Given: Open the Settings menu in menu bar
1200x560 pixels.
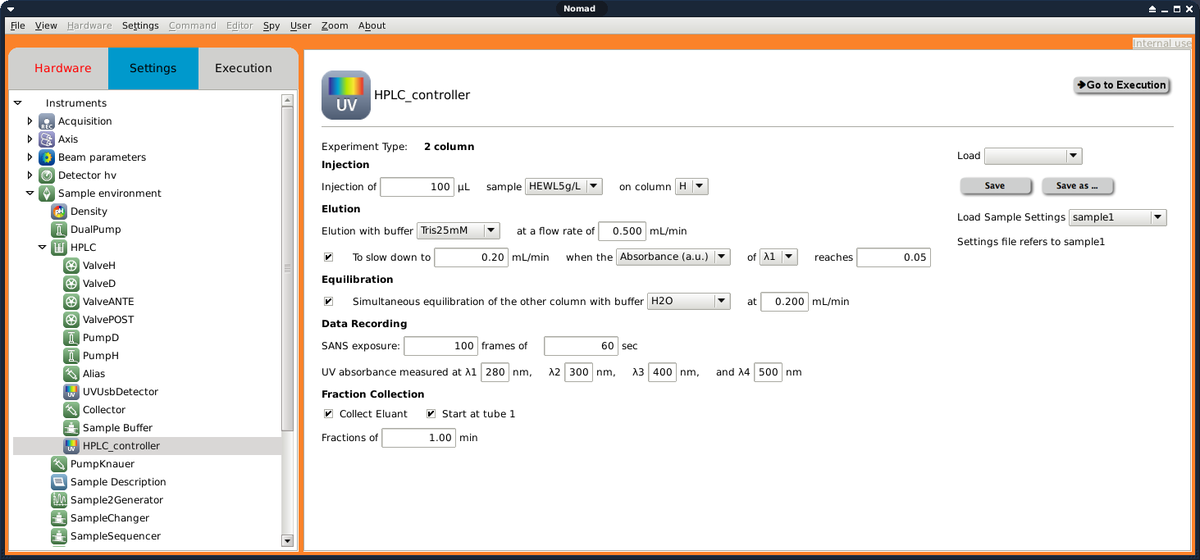Looking at the screenshot, I should tap(140, 25).
